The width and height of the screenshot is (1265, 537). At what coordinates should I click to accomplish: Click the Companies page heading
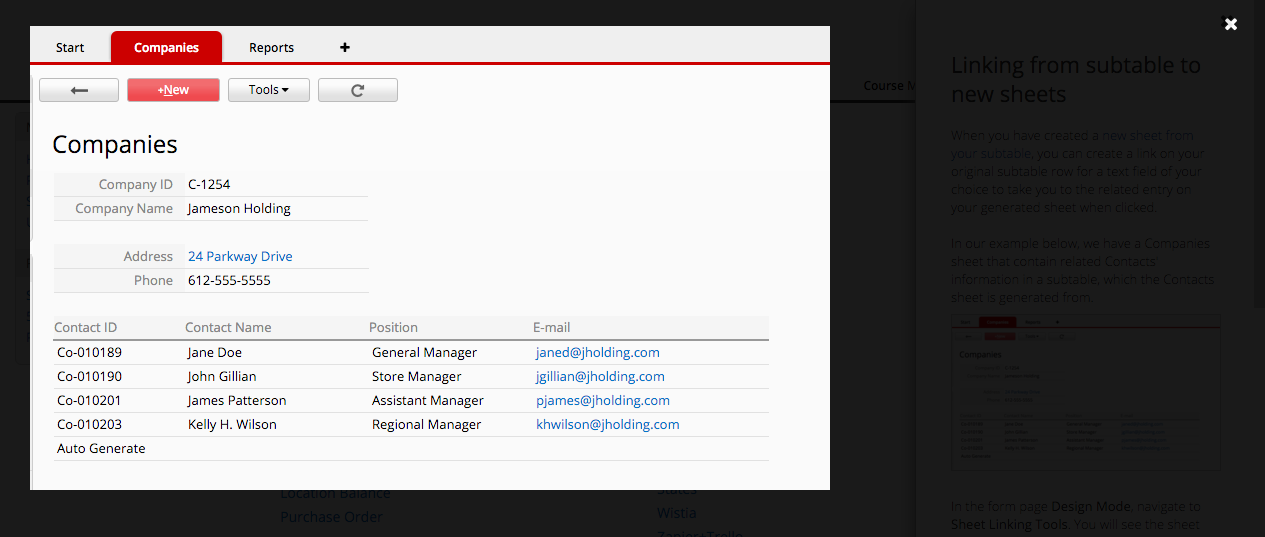tap(115, 144)
